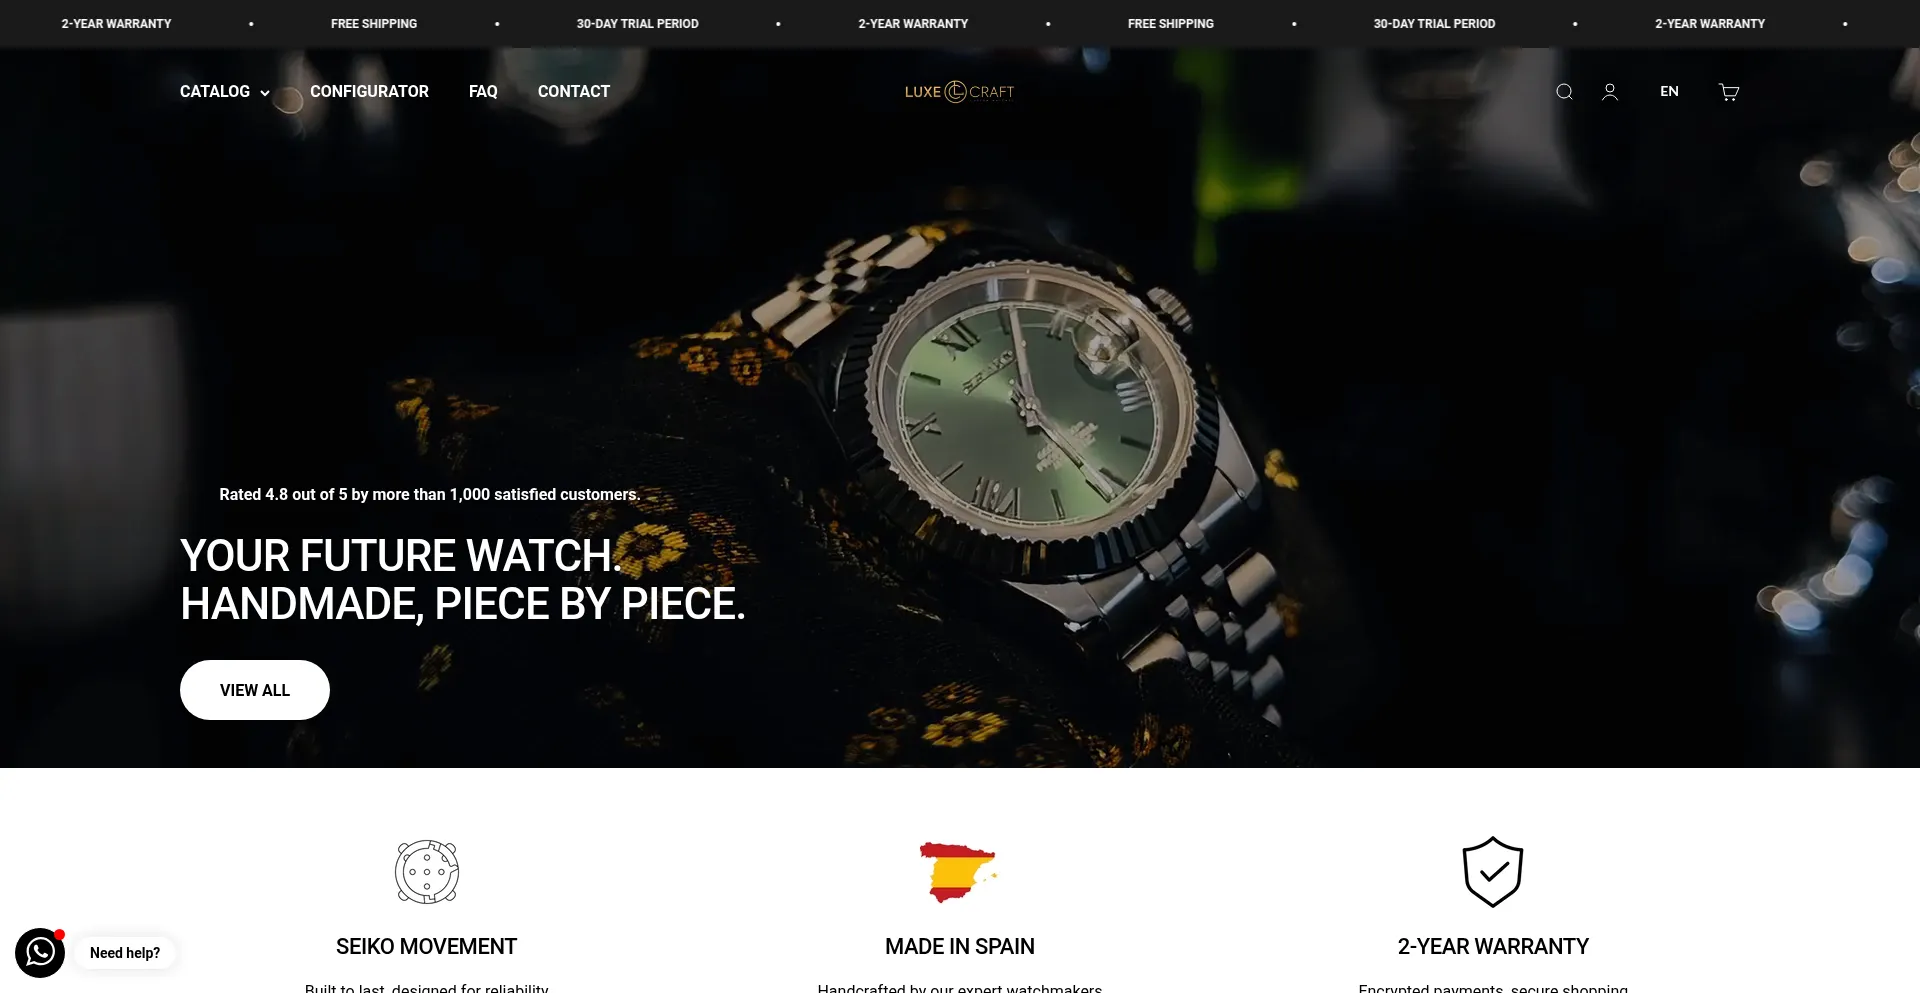Image resolution: width=1920 pixels, height=993 pixels.
Task: Click the LuxeCraft logo
Action: (959, 92)
